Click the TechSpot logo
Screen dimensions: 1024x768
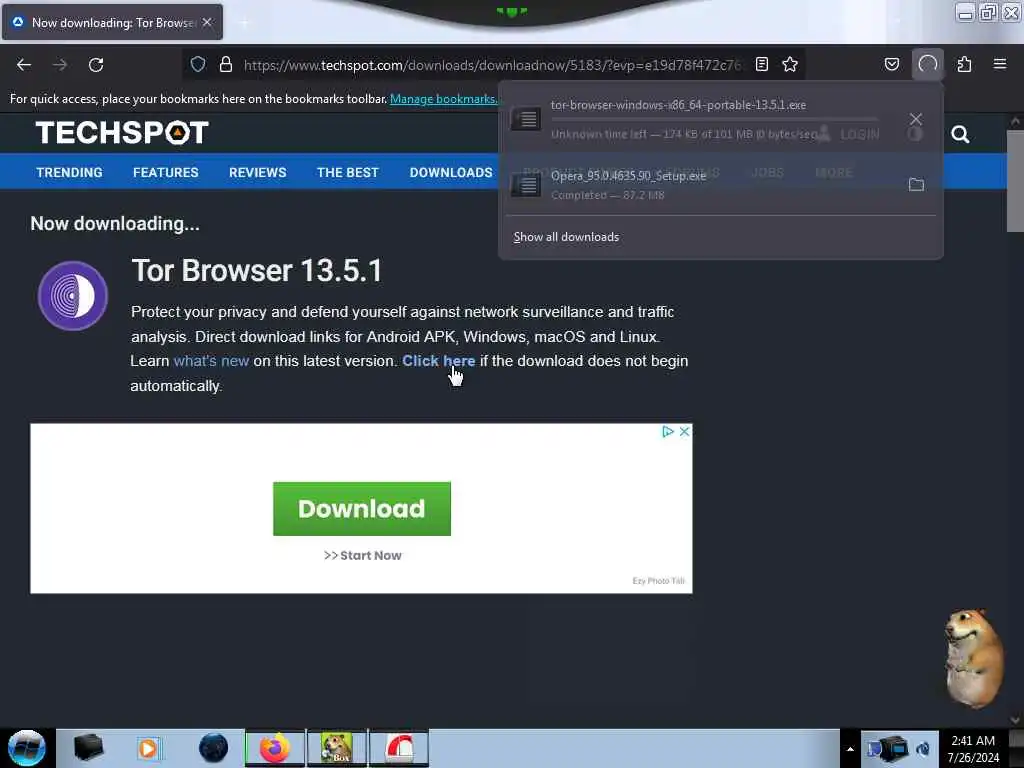tap(122, 133)
